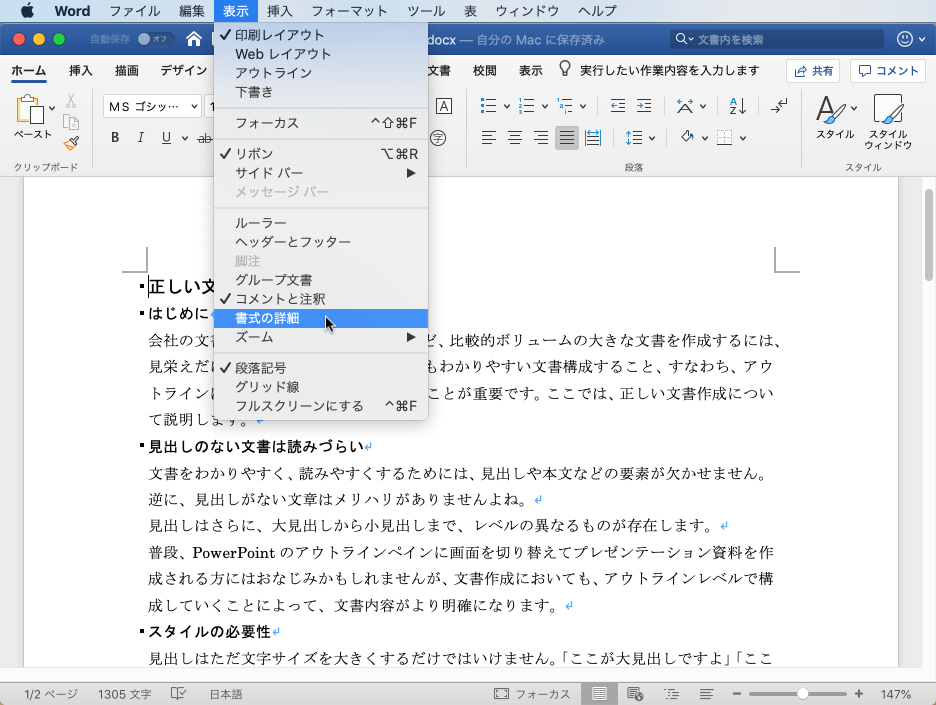This screenshot has width=936, height=705.
Task: Select the Format Painter brush icon
Action: point(72,143)
